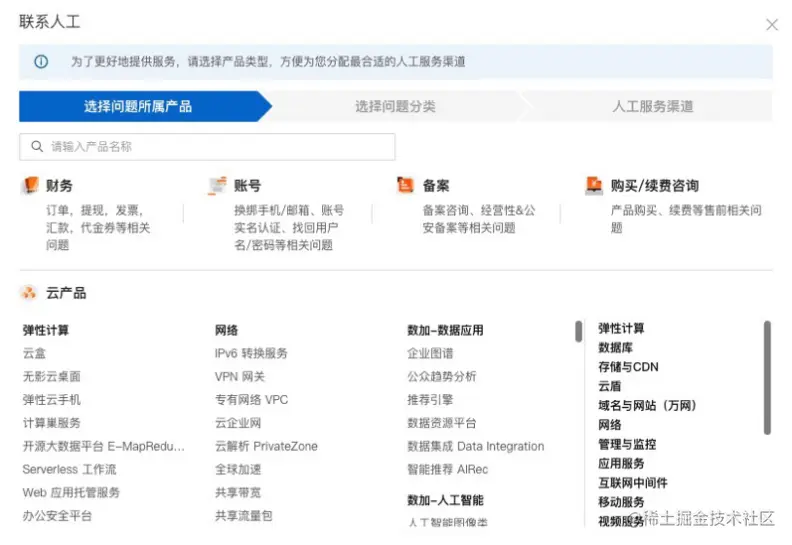This screenshot has height=545, width=792.
Task: Choose 专有网络 VPC product
Action: pos(252,400)
